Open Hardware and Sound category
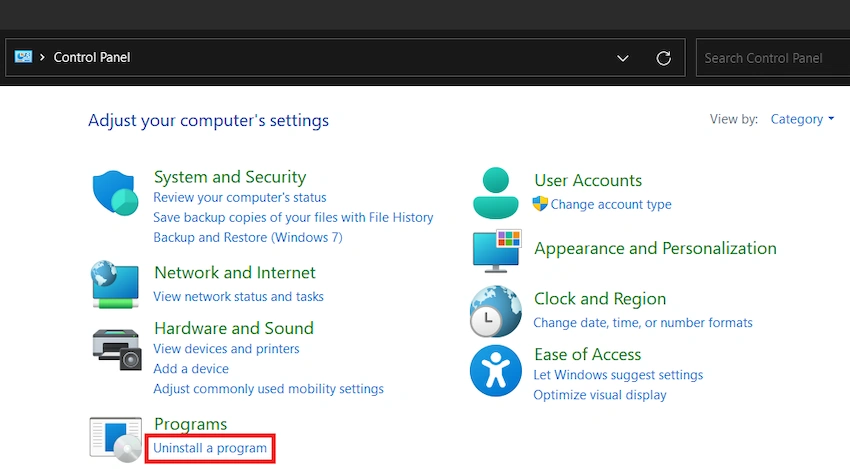The width and height of the screenshot is (850, 469). click(234, 328)
